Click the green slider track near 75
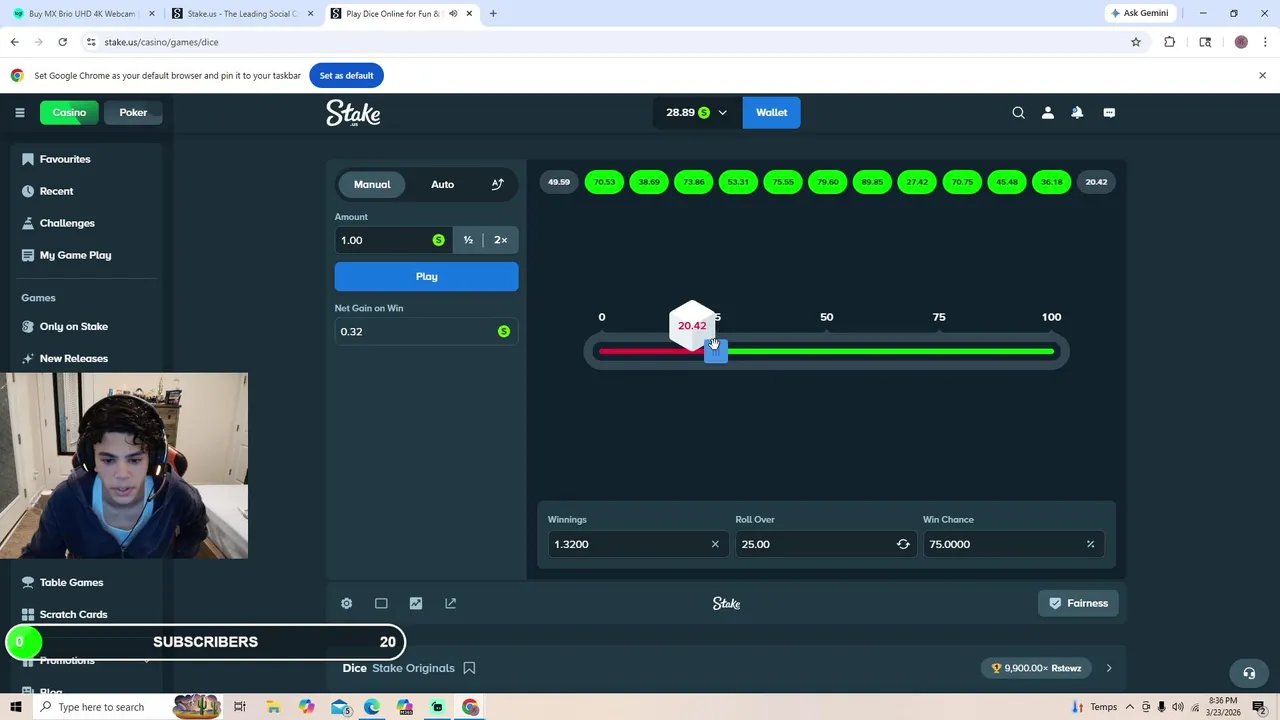This screenshot has height=720, width=1280. (x=938, y=351)
